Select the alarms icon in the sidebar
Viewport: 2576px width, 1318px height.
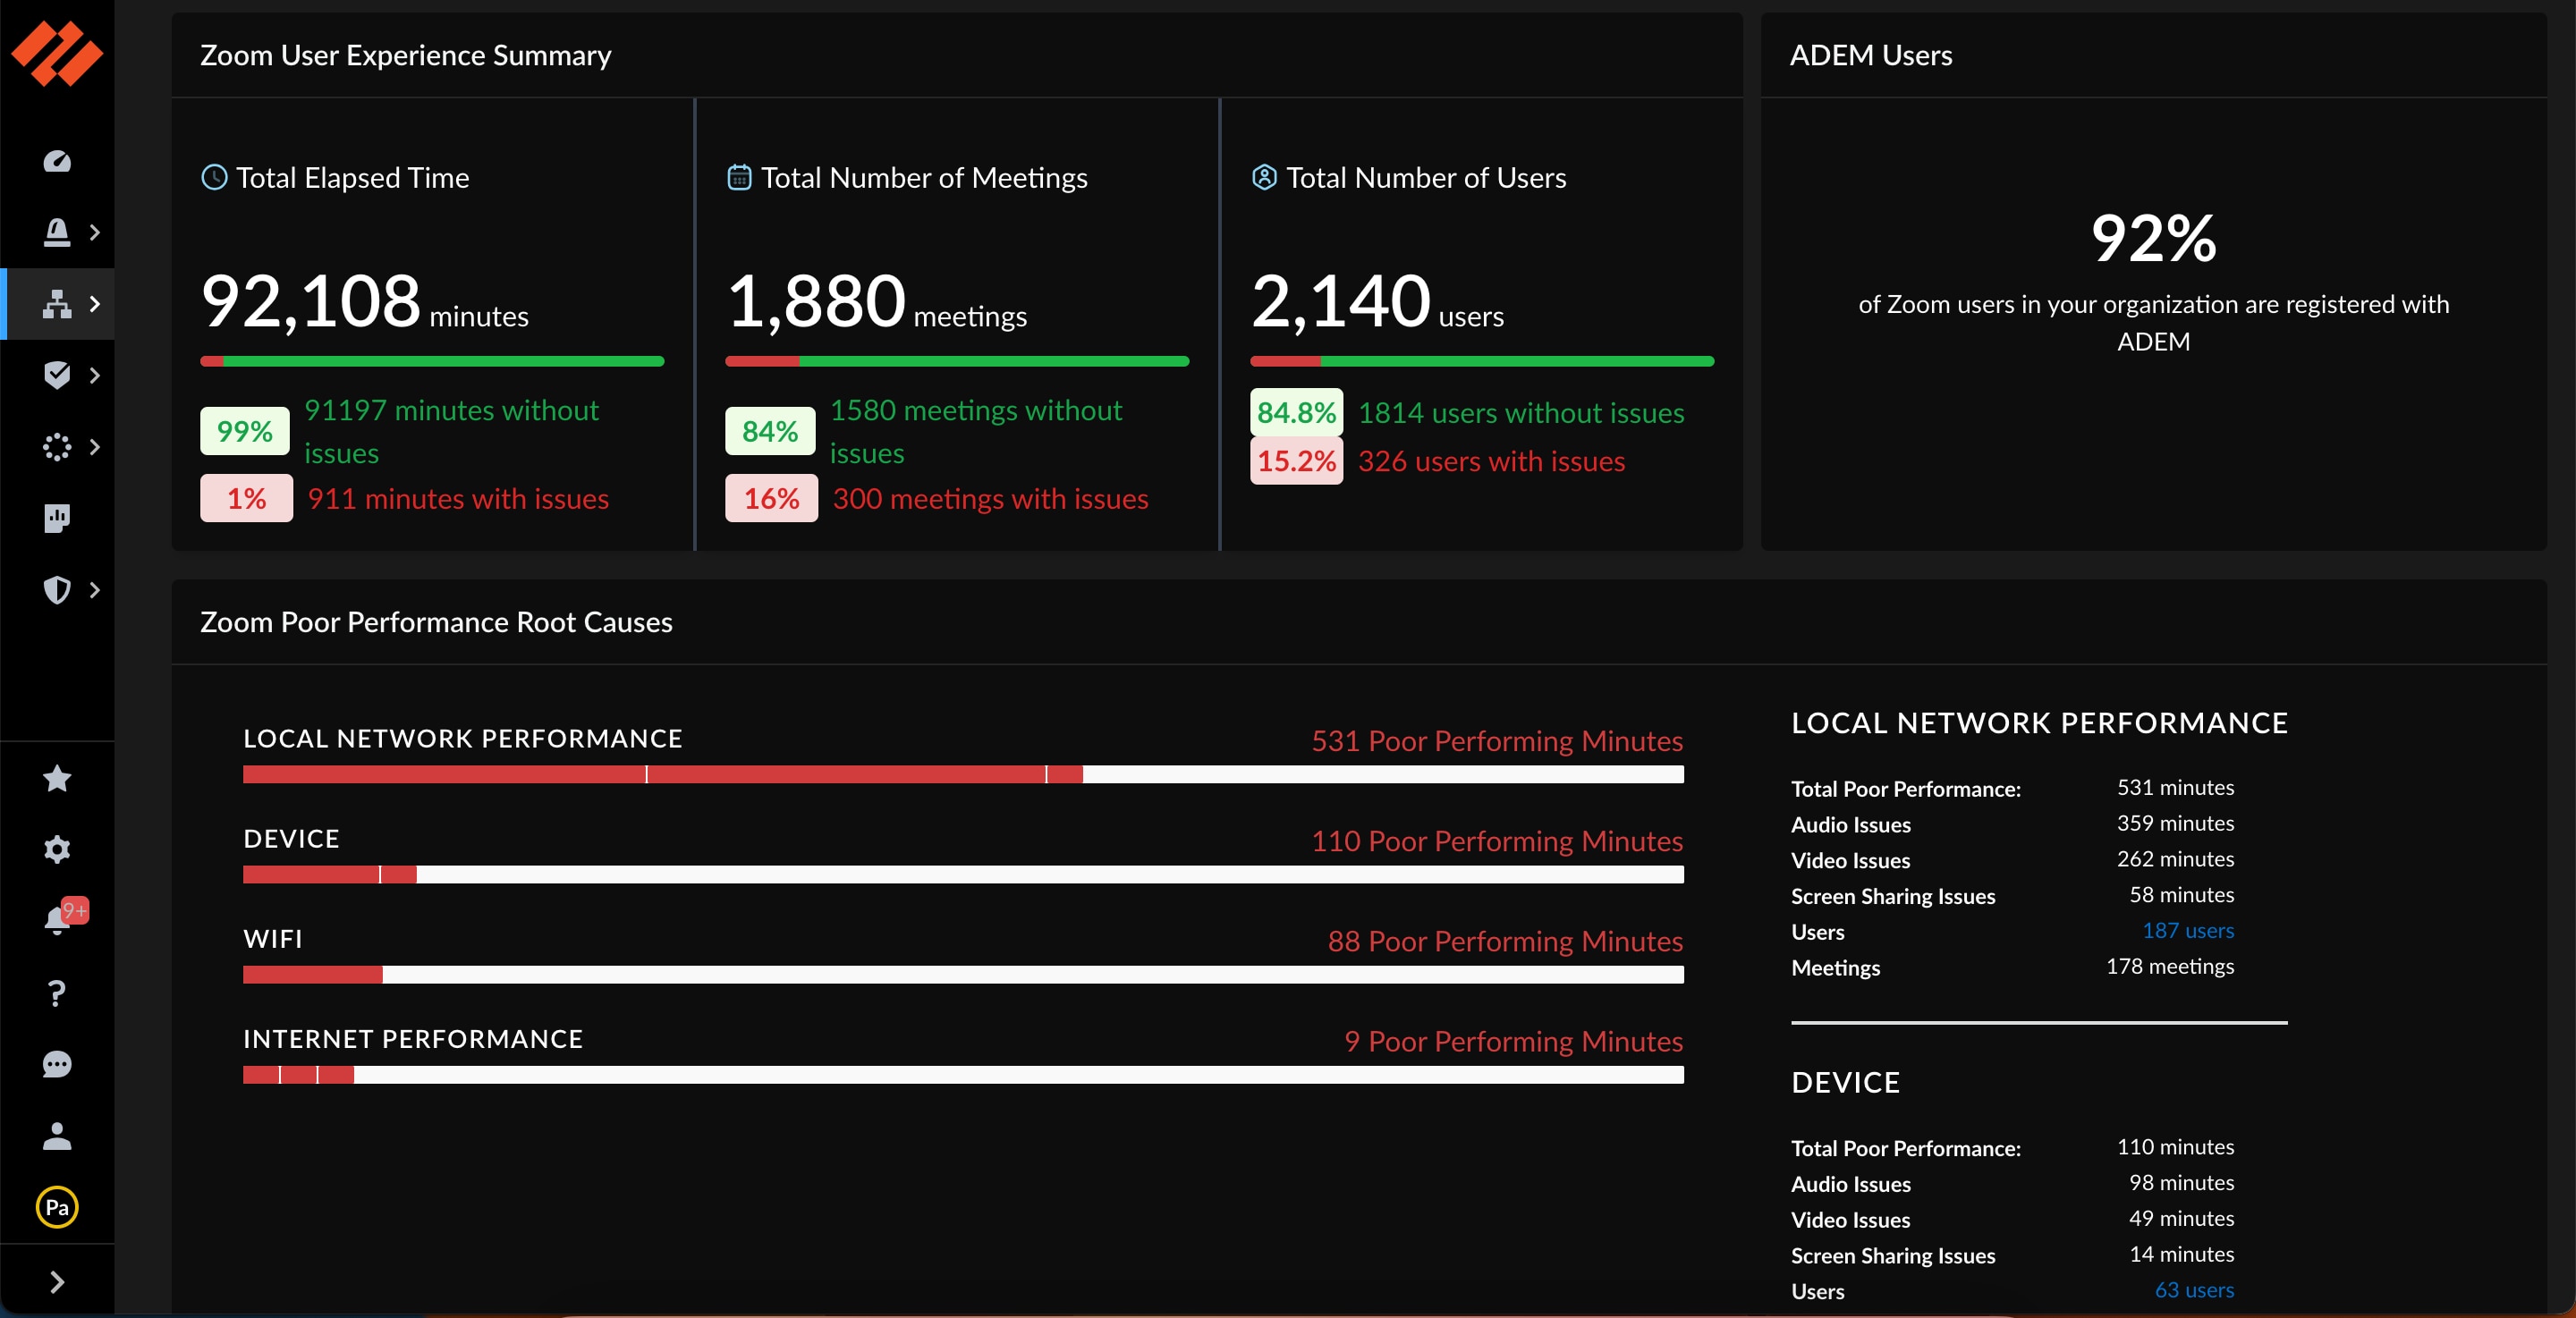57,232
